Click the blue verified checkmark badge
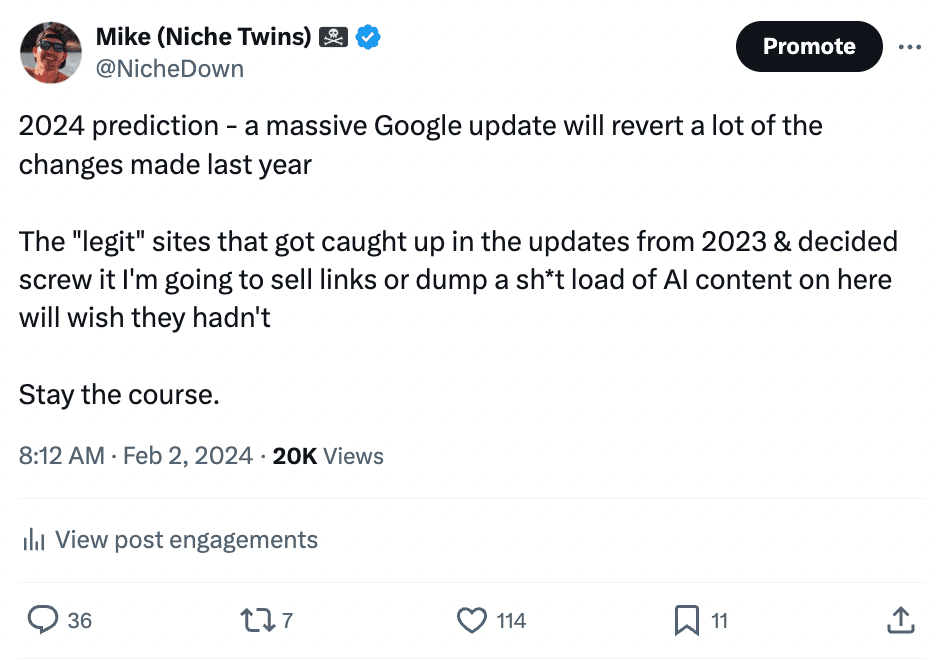Viewport: 942px width, 660px height. coord(368,37)
